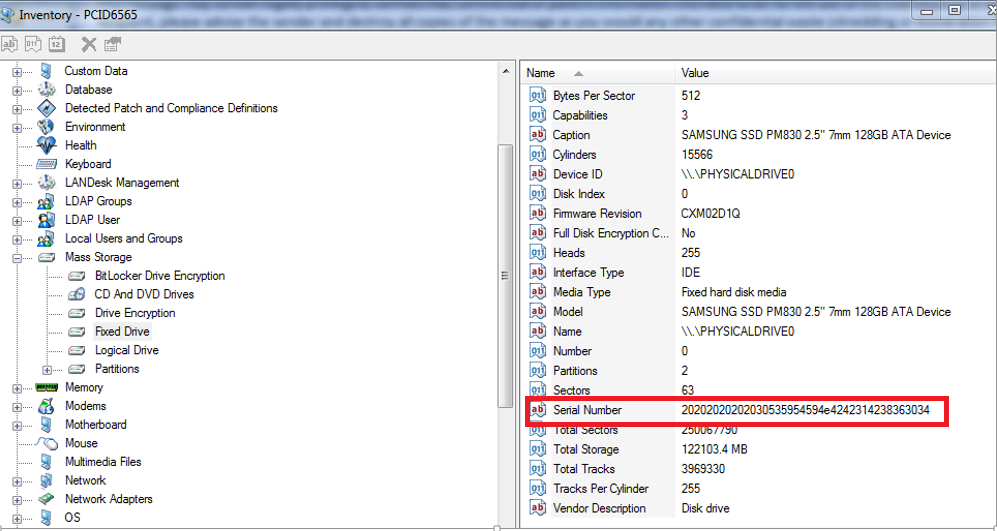Viewport: 997px width, 531px height.
Task: Click the tree pane scroll up arrow
Action: tap(505, 71)
